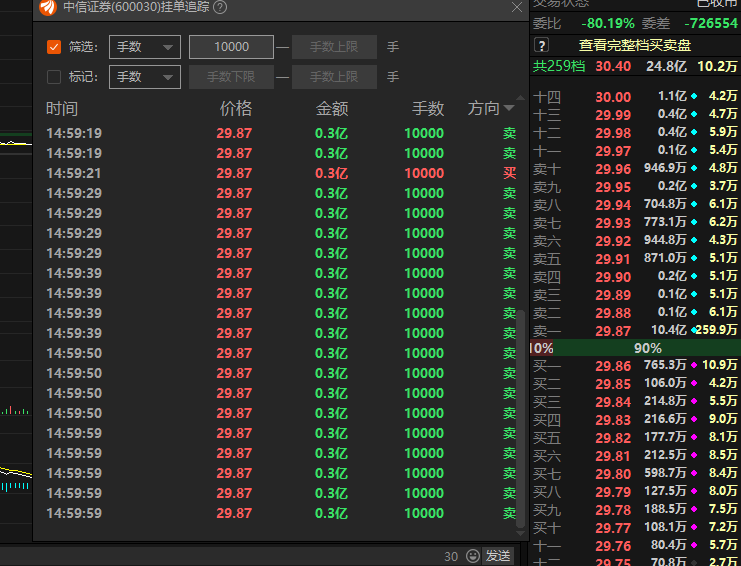
Task: Click the magenta diamond marker on 买十 row
Action: pos(694,527)
